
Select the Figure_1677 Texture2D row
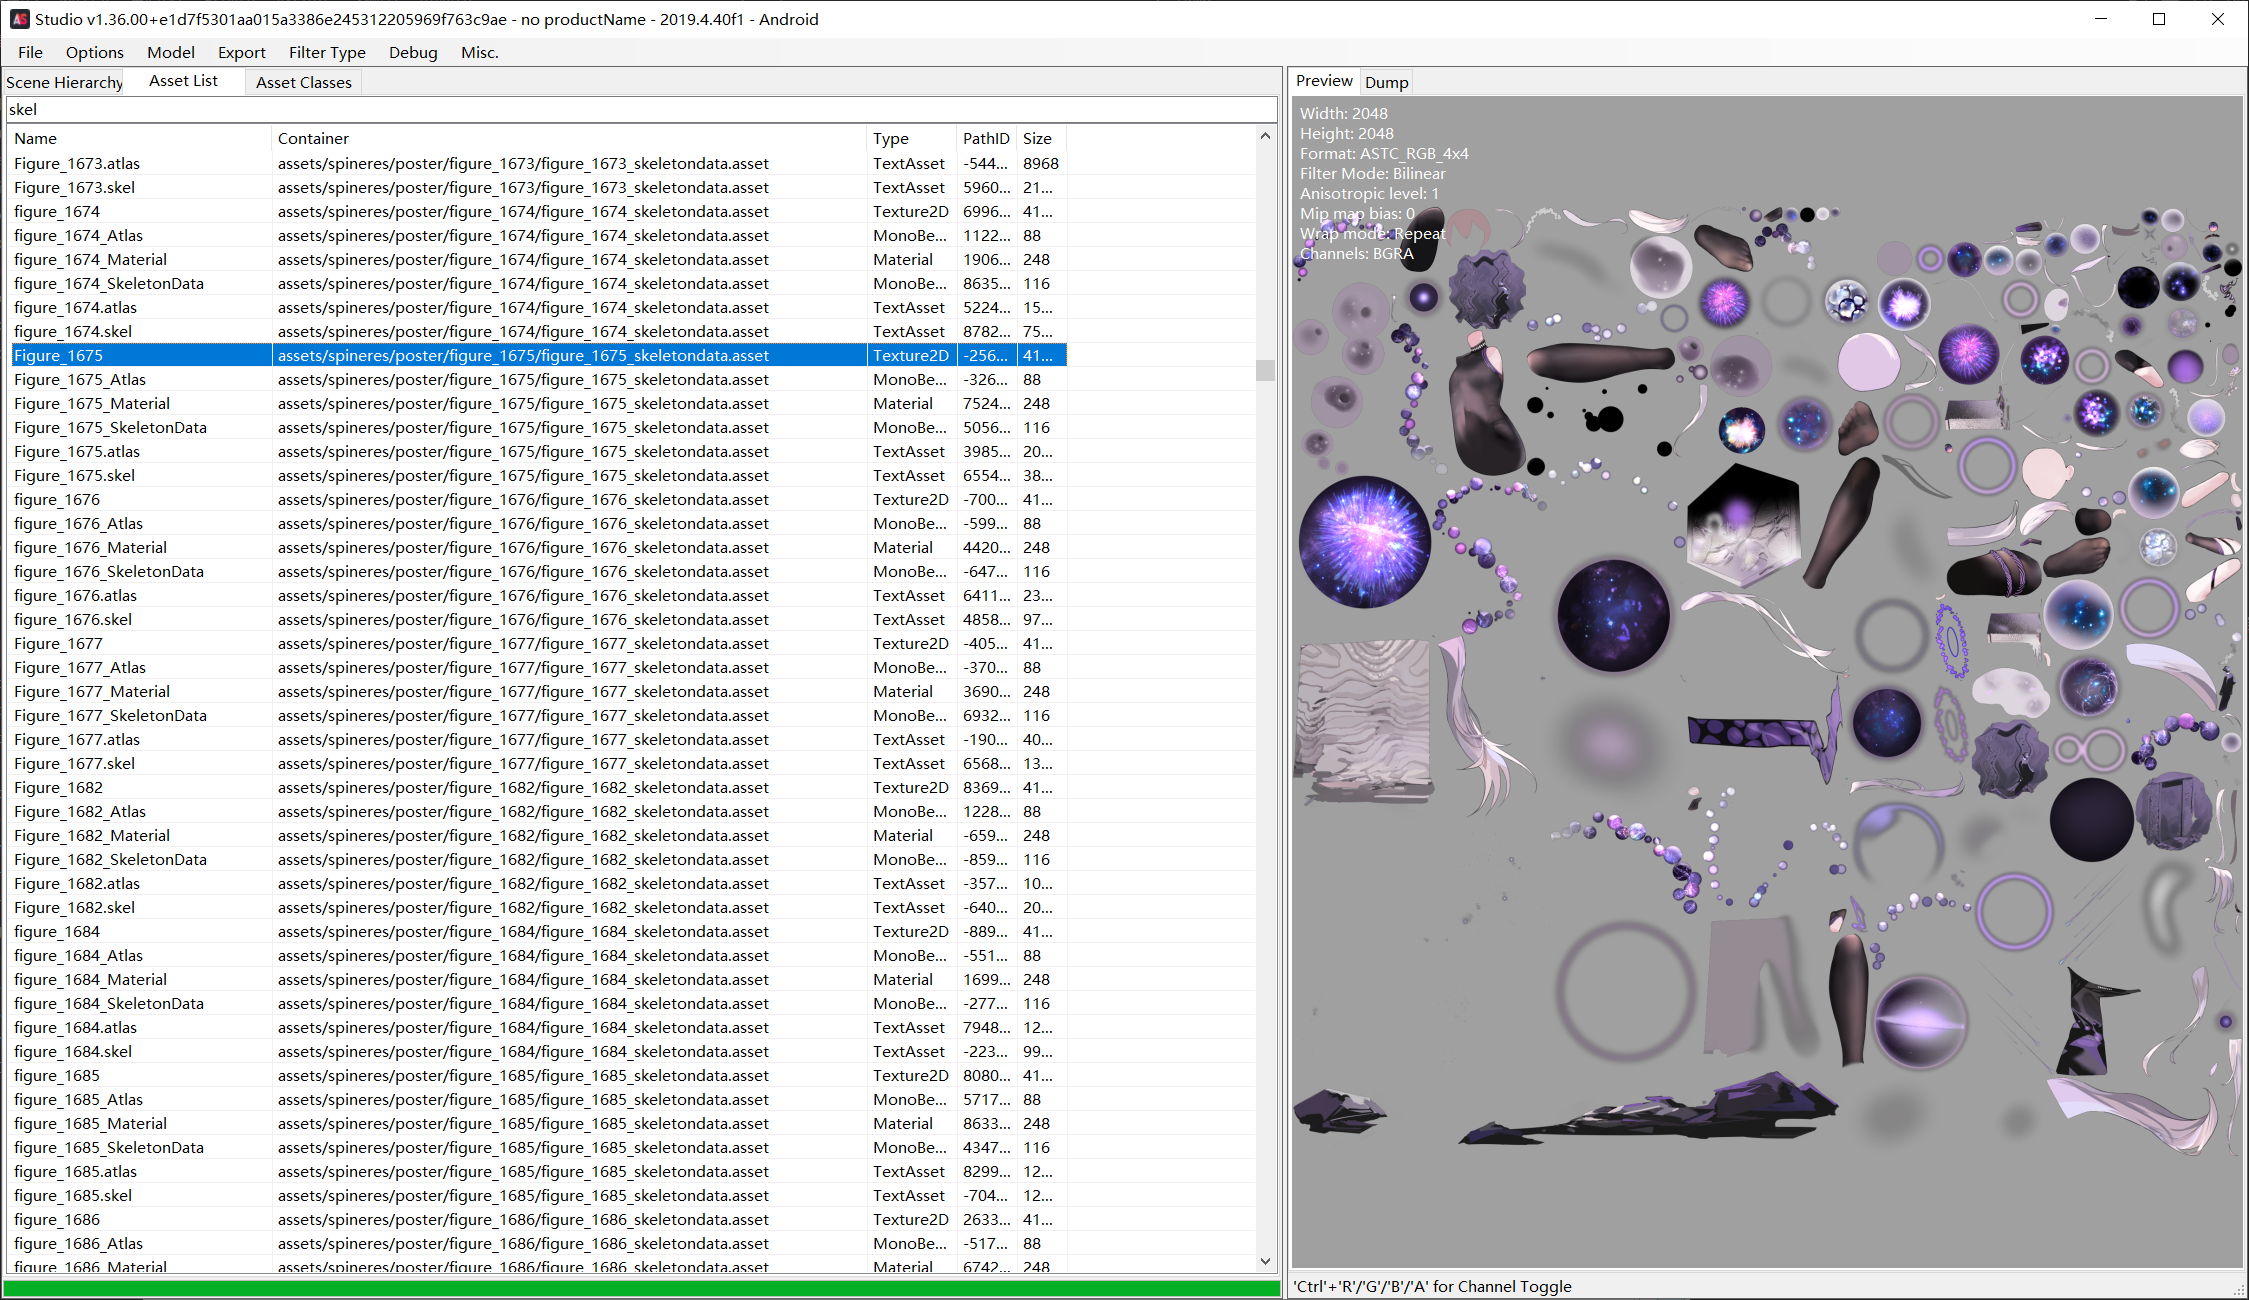pos(538,643)
